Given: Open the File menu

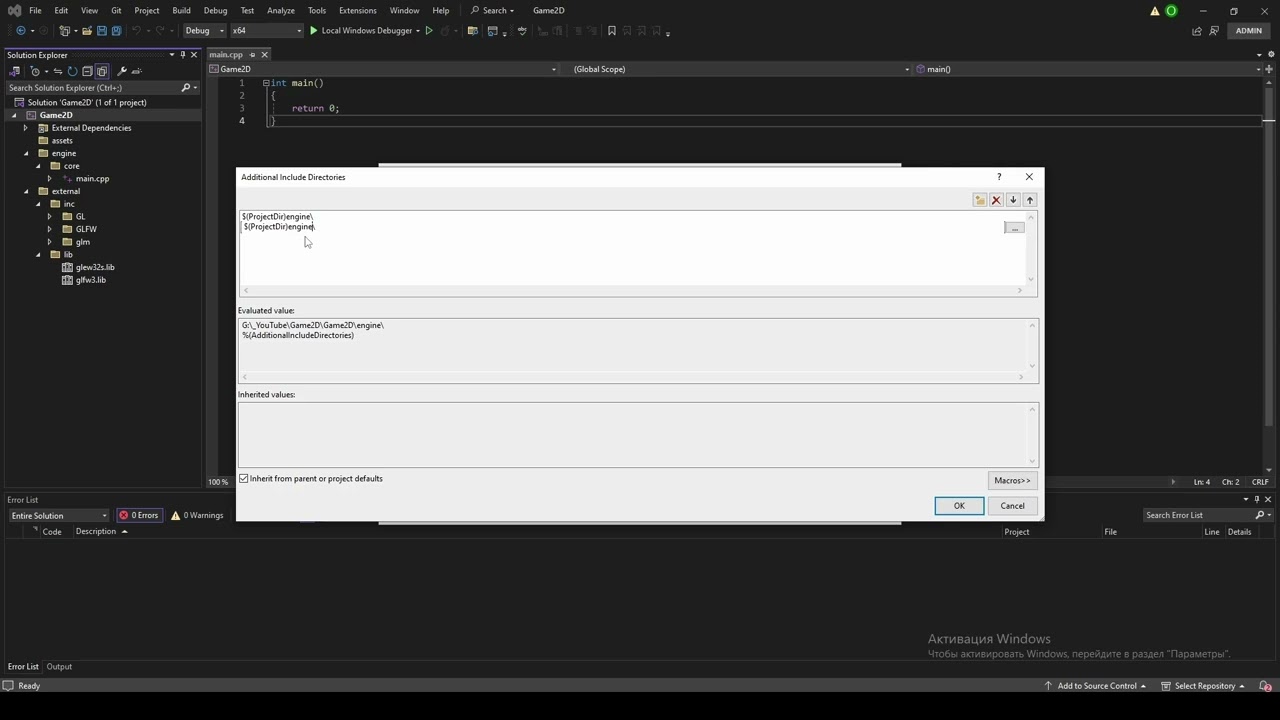Looking at the screenshot, I should (35, 10).
